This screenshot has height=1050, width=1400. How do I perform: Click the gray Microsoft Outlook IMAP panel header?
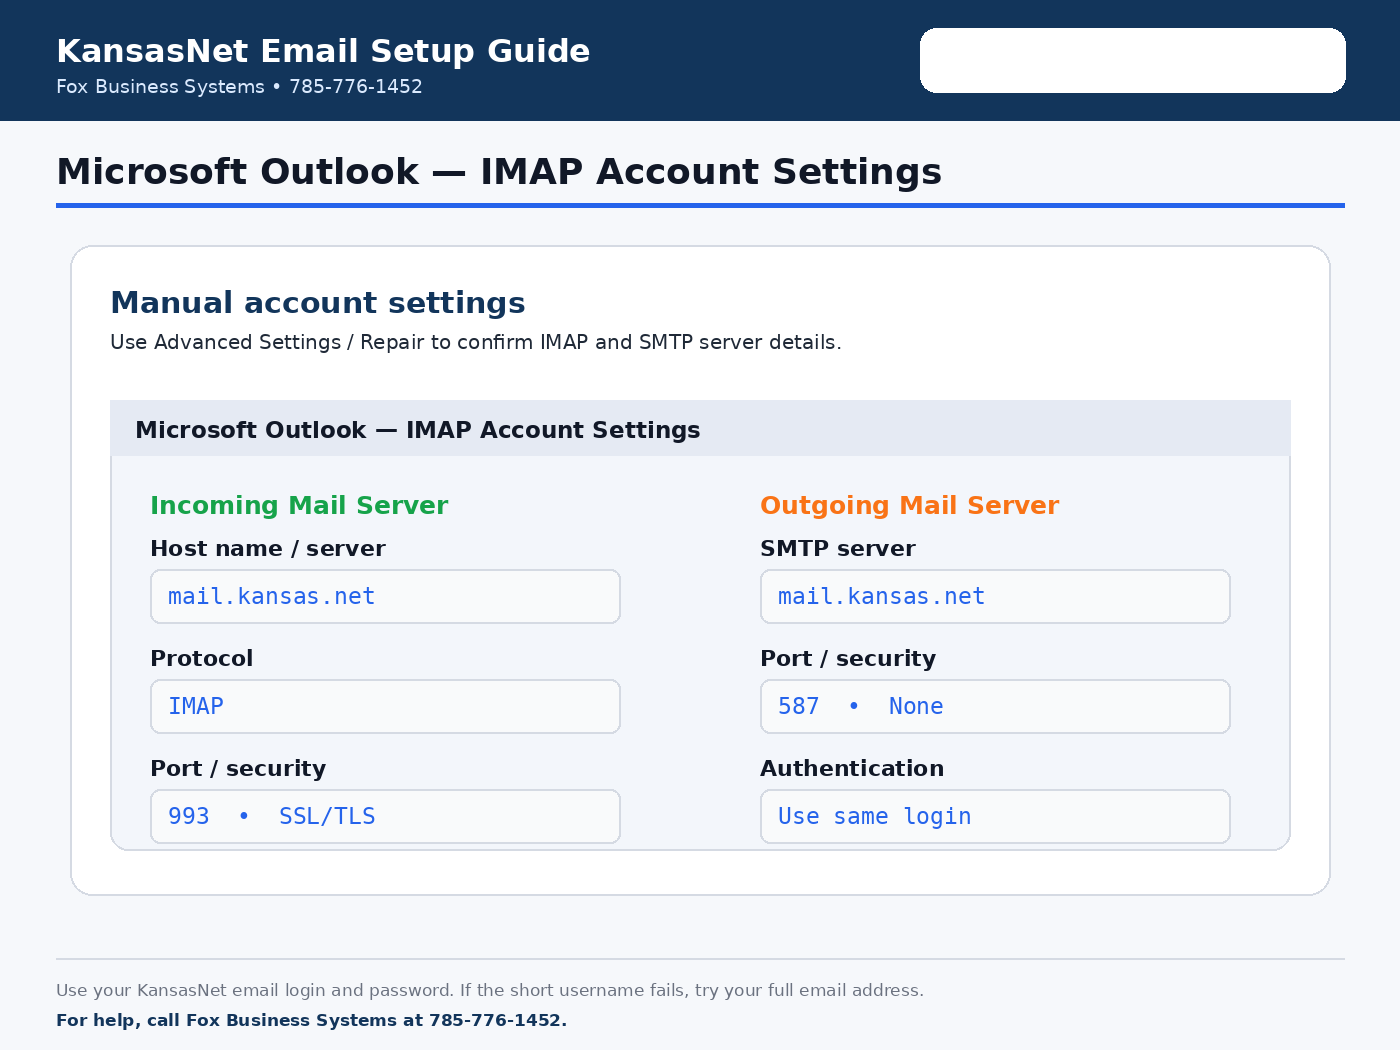(700, 429)
